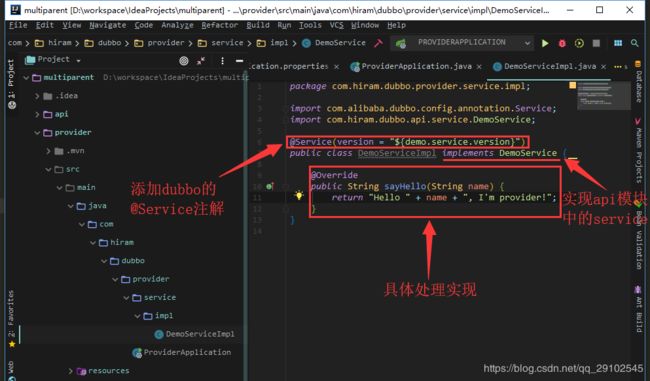Image resolution: width=650 pixels, height=381 pixels.
Task: Collapse the src folder
Action: (x=49, y=169)
